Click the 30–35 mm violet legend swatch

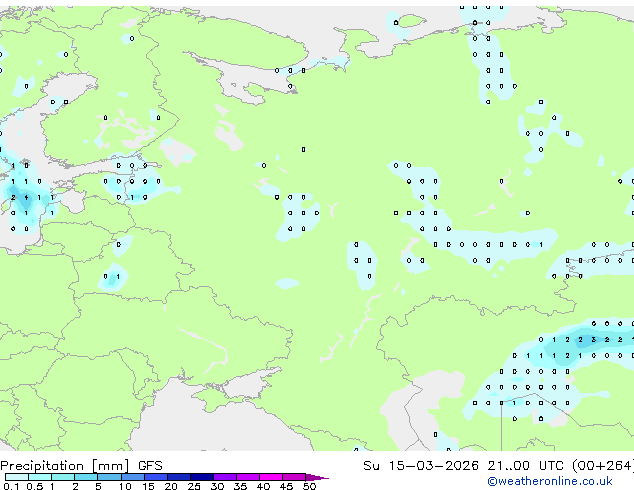click(225, 477)
